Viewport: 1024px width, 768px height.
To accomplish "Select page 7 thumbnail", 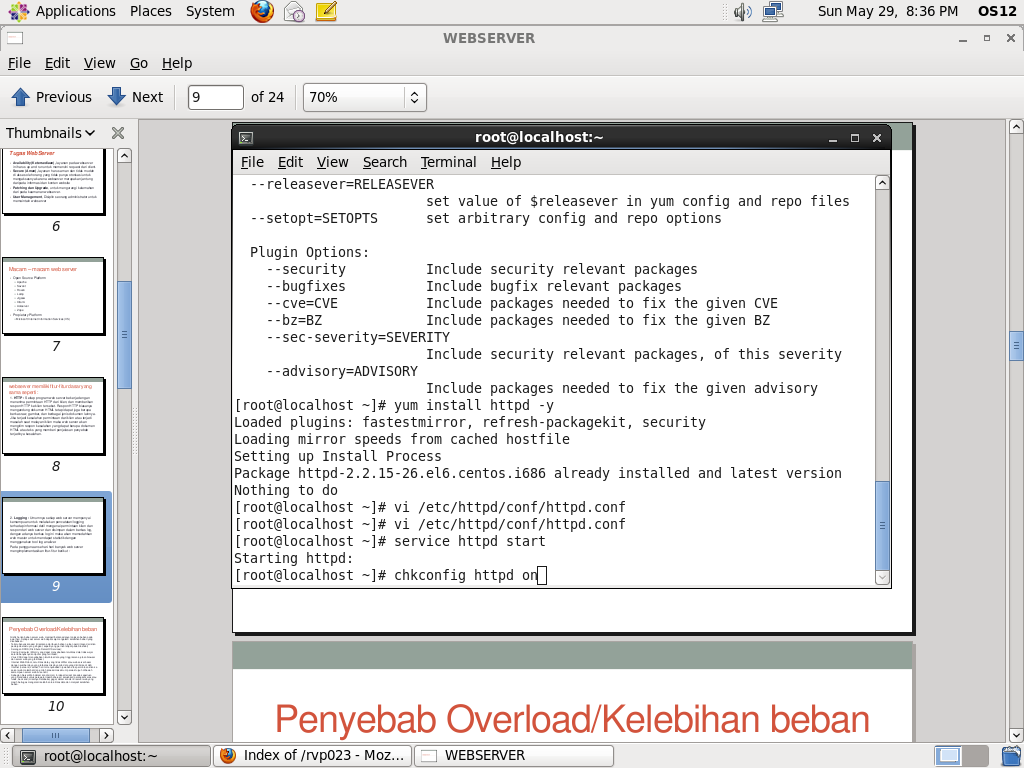I will tap(54, 296).
